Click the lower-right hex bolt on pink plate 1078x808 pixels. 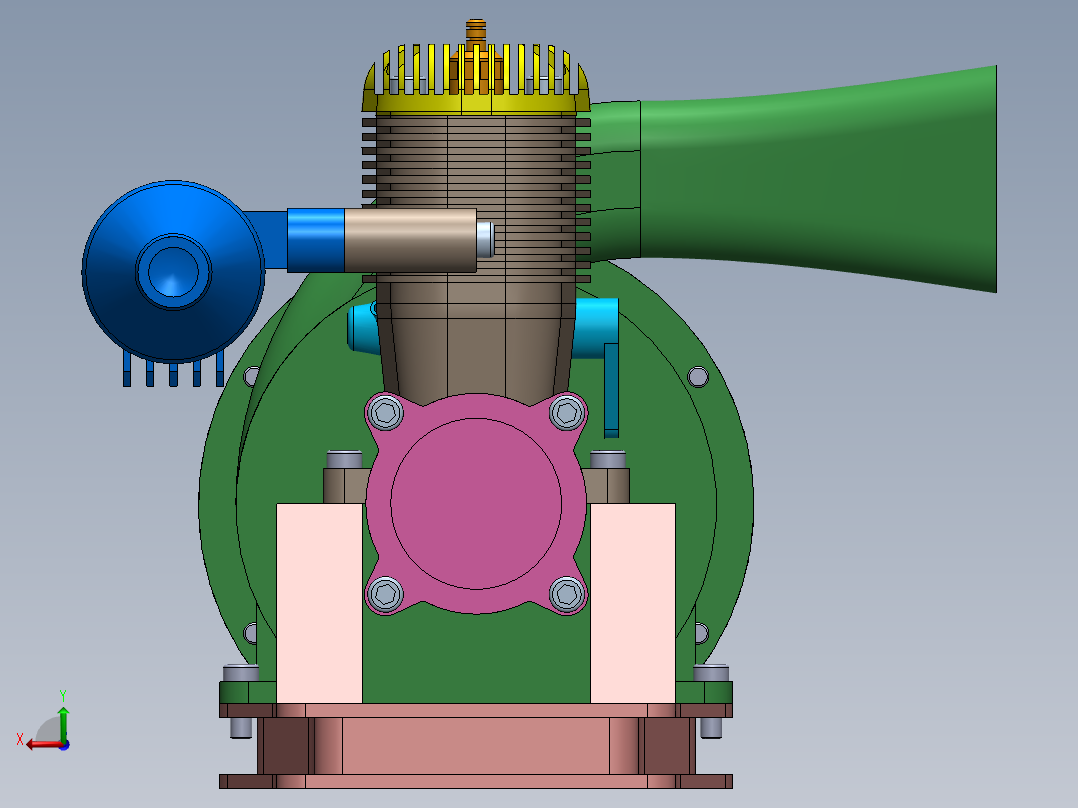566,593
